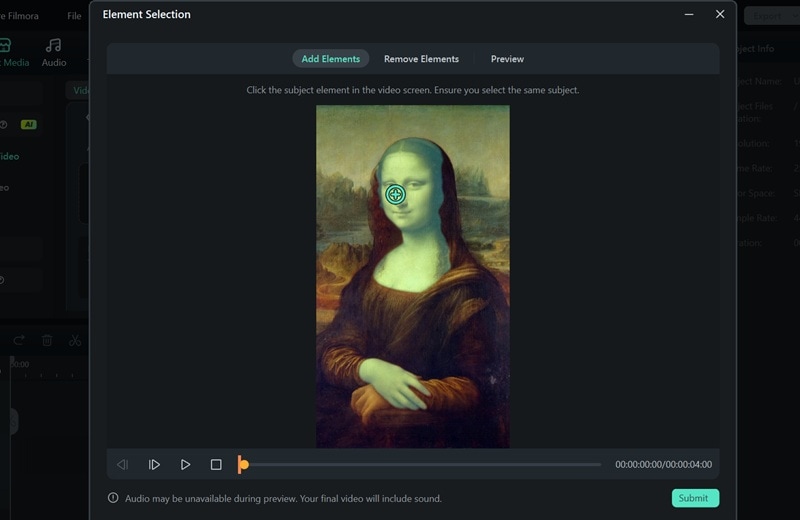
Task: Play the video preview
Action: point(185,464)
